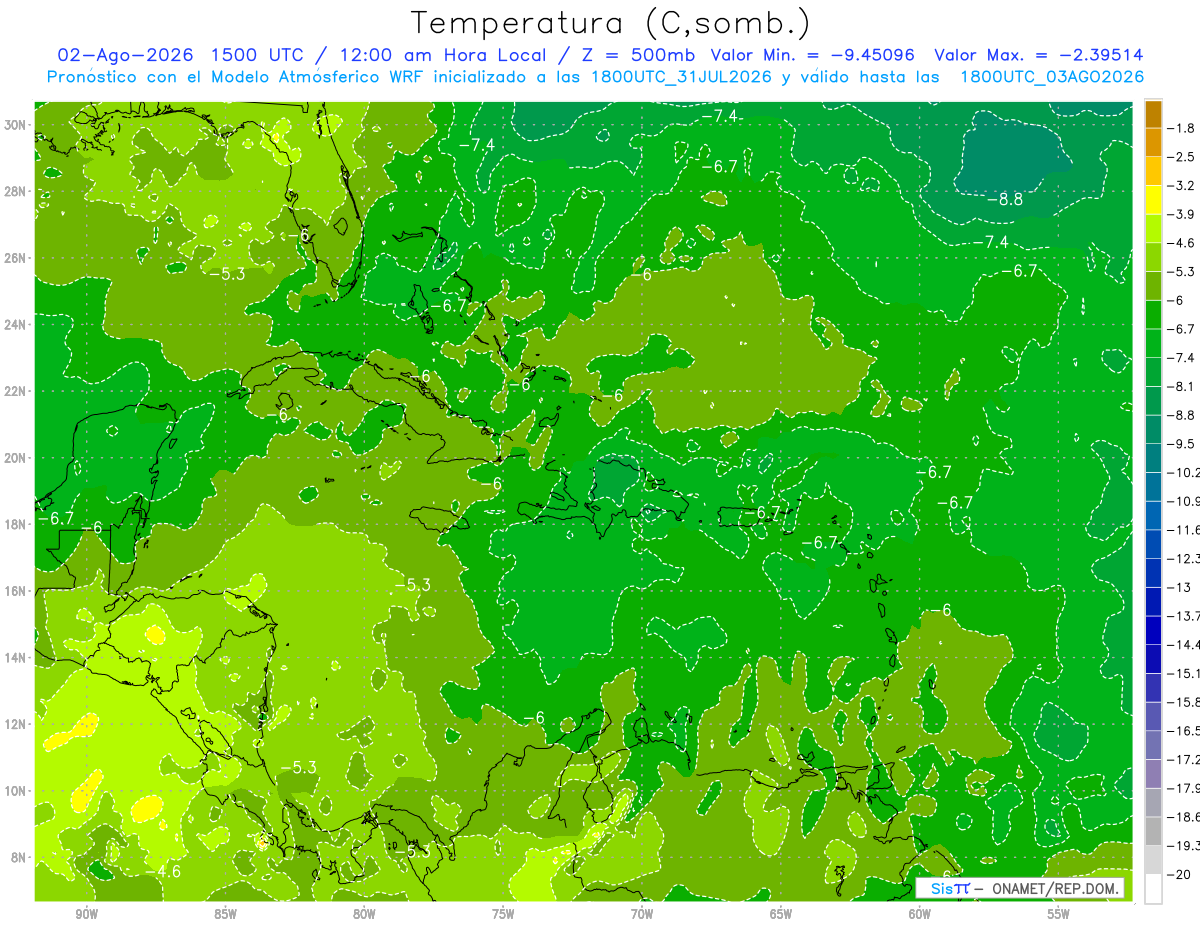Click the 55W longitude axis label
Viewport: 1200px width, 927px height.
[x=1059, y=914]
